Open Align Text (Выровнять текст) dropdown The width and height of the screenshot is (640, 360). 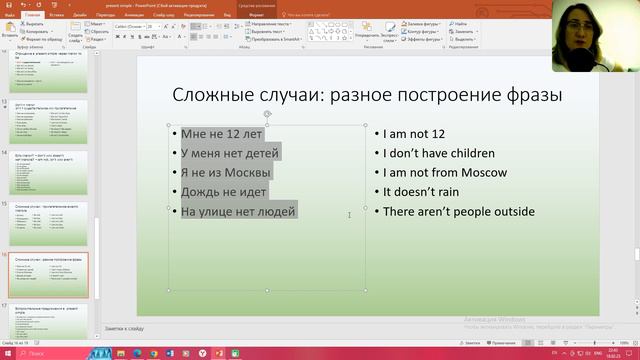tap(265, 31)
